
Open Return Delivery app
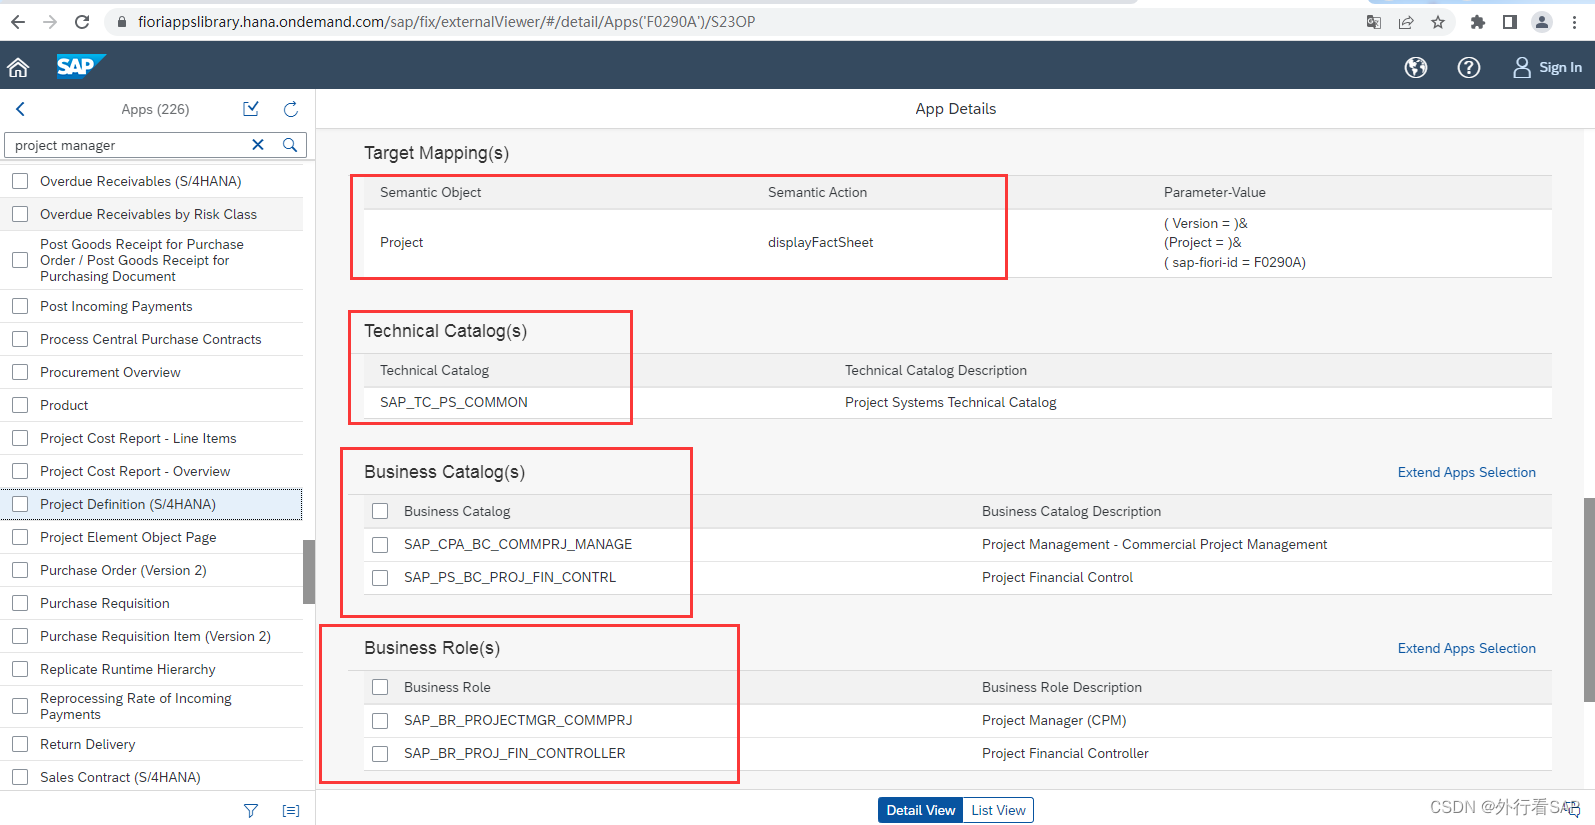click(88, 744)
